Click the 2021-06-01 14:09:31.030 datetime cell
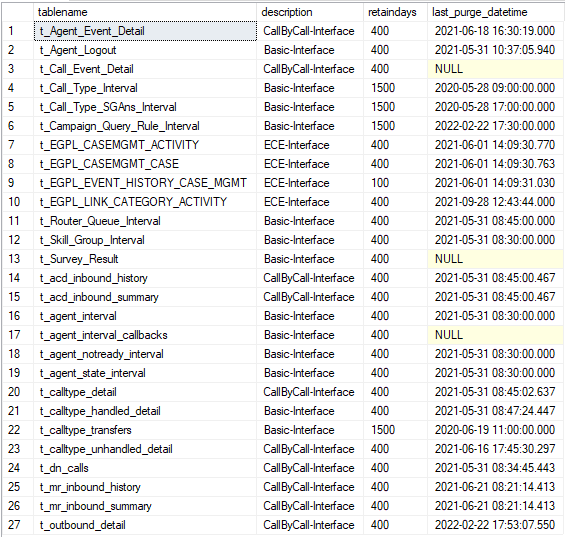Image resolution: width=565 pixels, height=537 pixels. [495, 183]
